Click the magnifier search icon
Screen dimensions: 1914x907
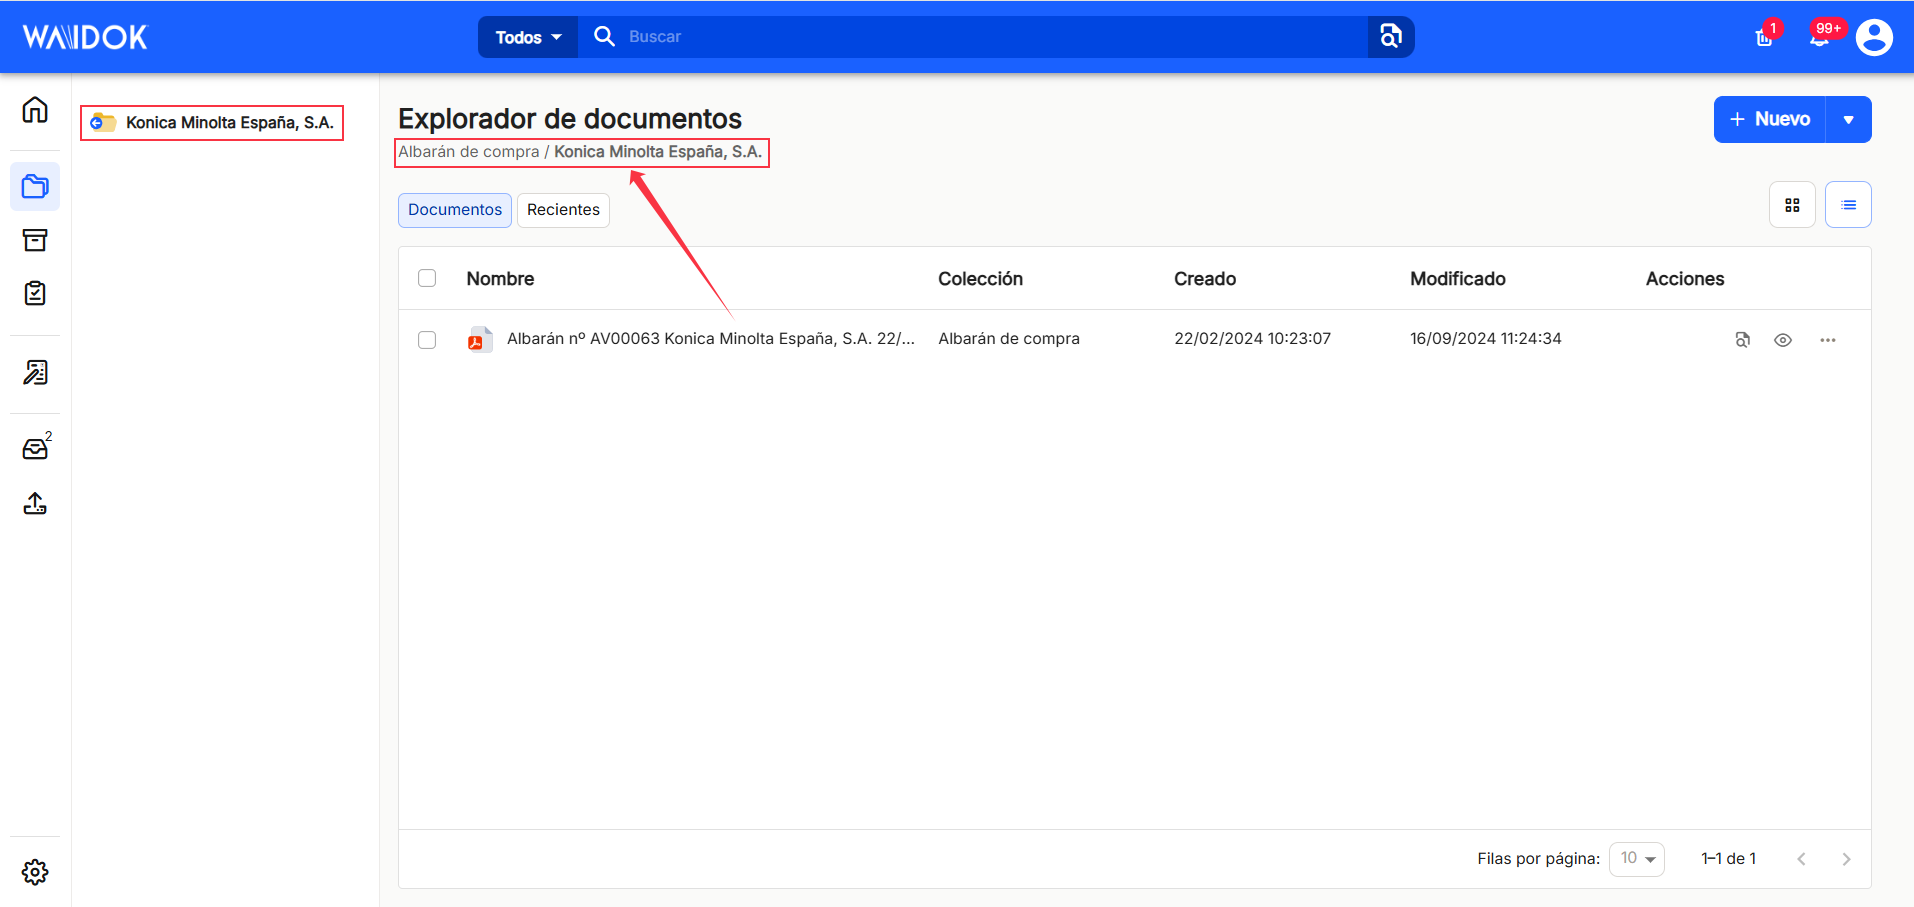point(604,37)
